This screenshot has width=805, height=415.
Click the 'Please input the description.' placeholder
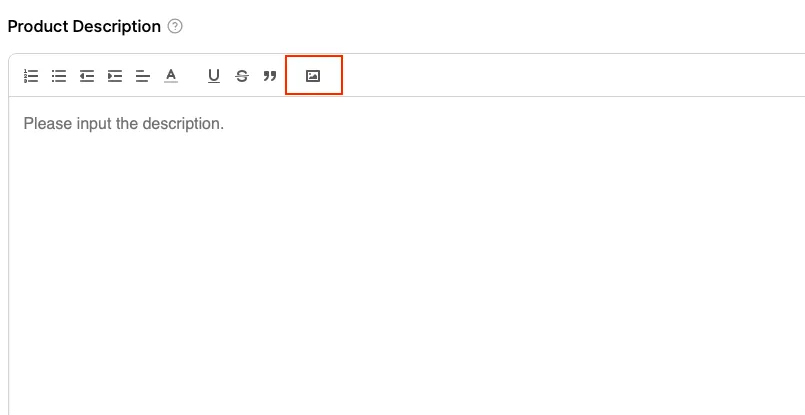click(123, 124)
